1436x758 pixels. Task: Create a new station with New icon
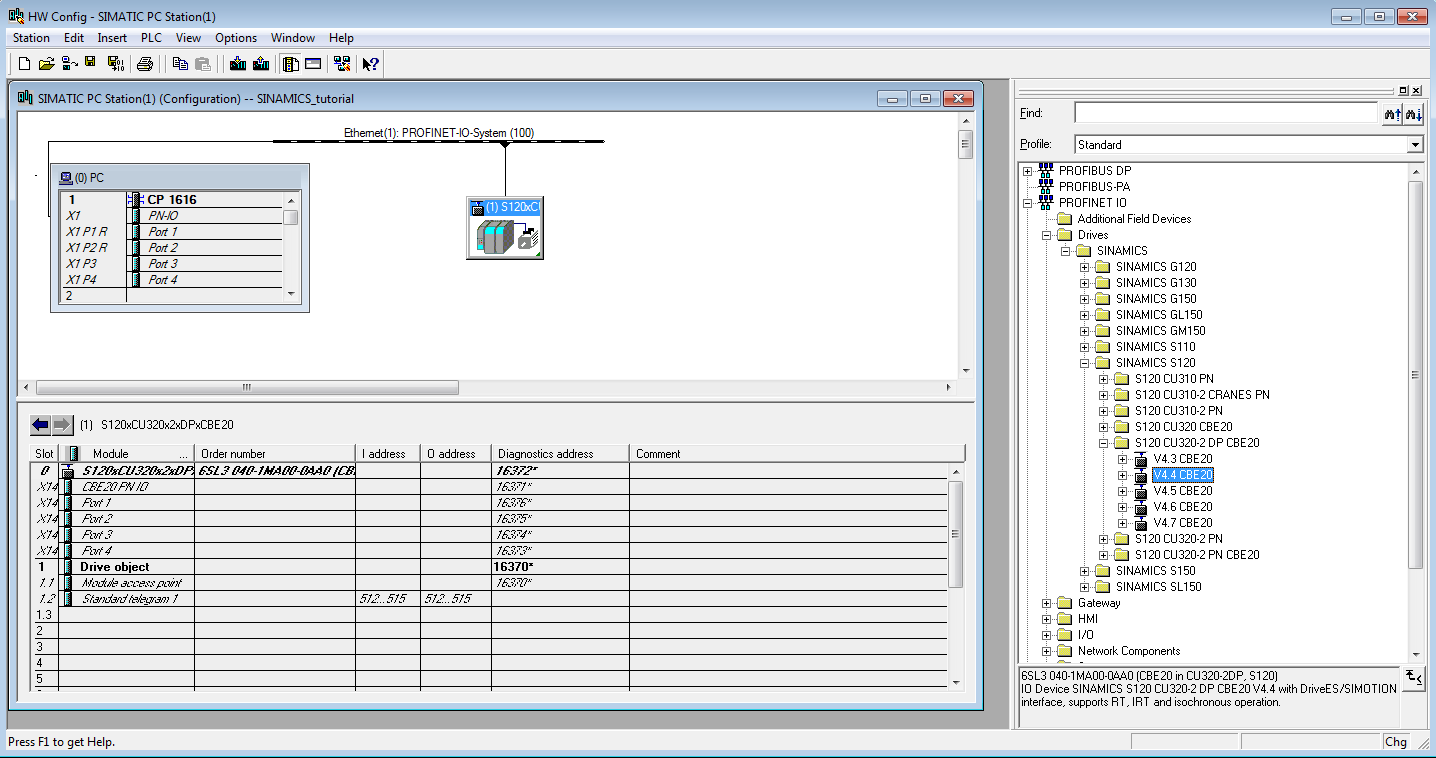pyautogui.click(x=25, y=64)
